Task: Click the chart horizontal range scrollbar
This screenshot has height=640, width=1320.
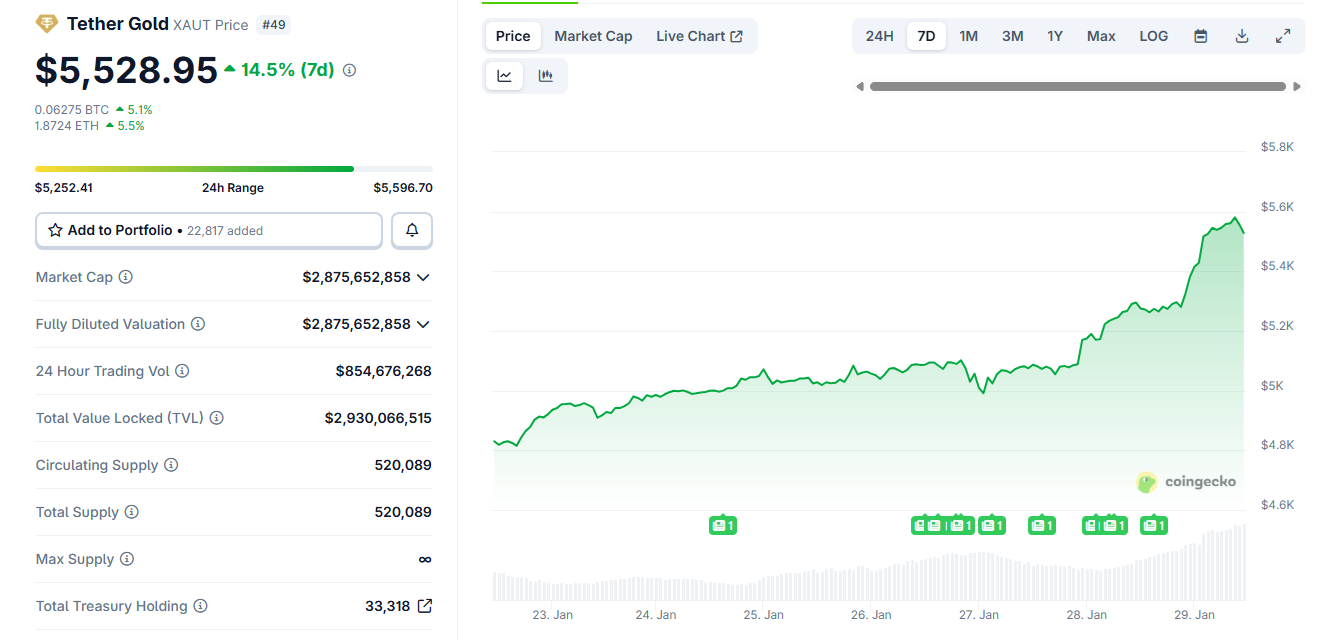Action: pyautogui.click(x=1077, y=87)
